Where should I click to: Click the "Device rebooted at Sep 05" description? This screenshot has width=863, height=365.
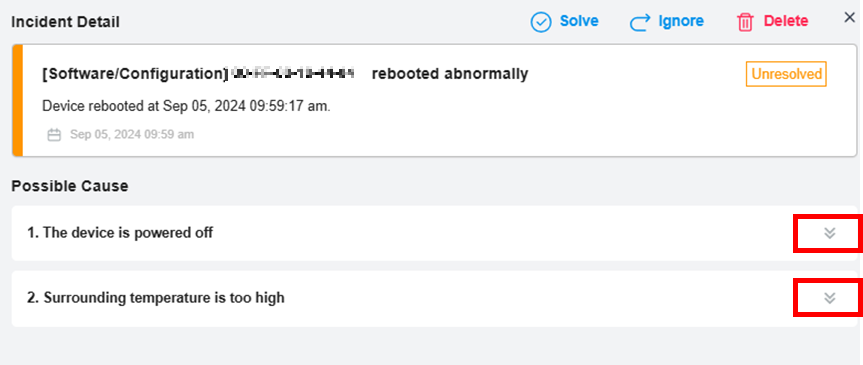tap(187, 106)
